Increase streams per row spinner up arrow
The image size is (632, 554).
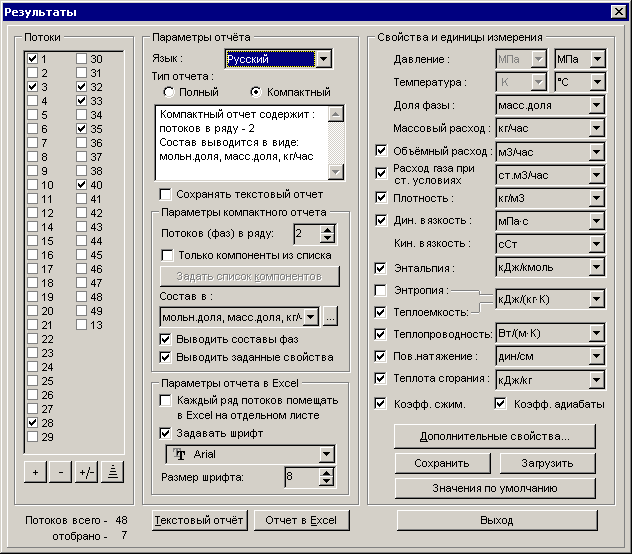click(x=327, y=229)
